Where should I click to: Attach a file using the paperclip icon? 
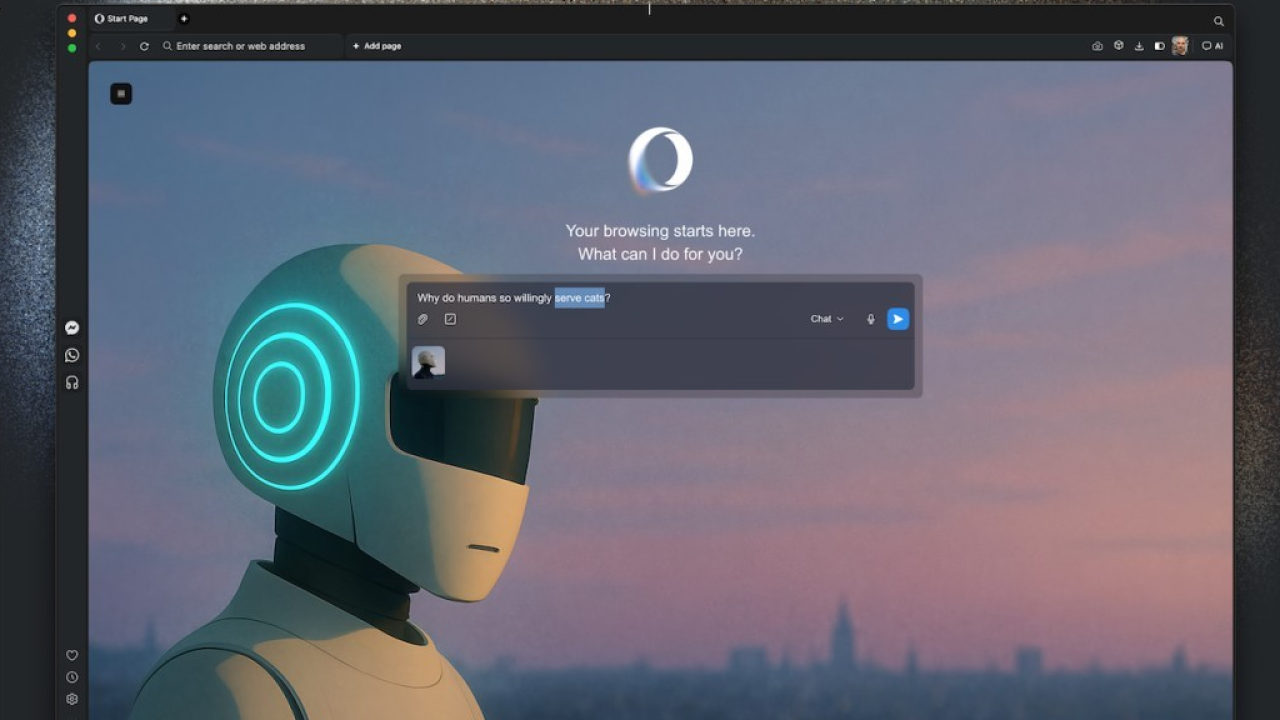(422, 318)
